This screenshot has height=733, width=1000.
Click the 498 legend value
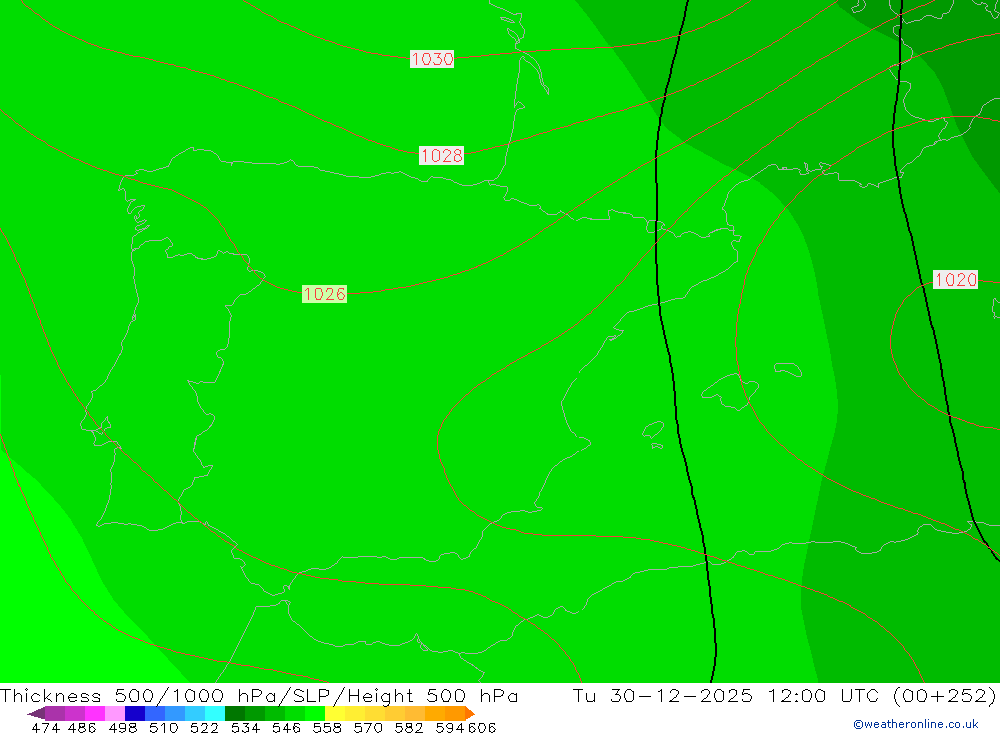(122, 727)
